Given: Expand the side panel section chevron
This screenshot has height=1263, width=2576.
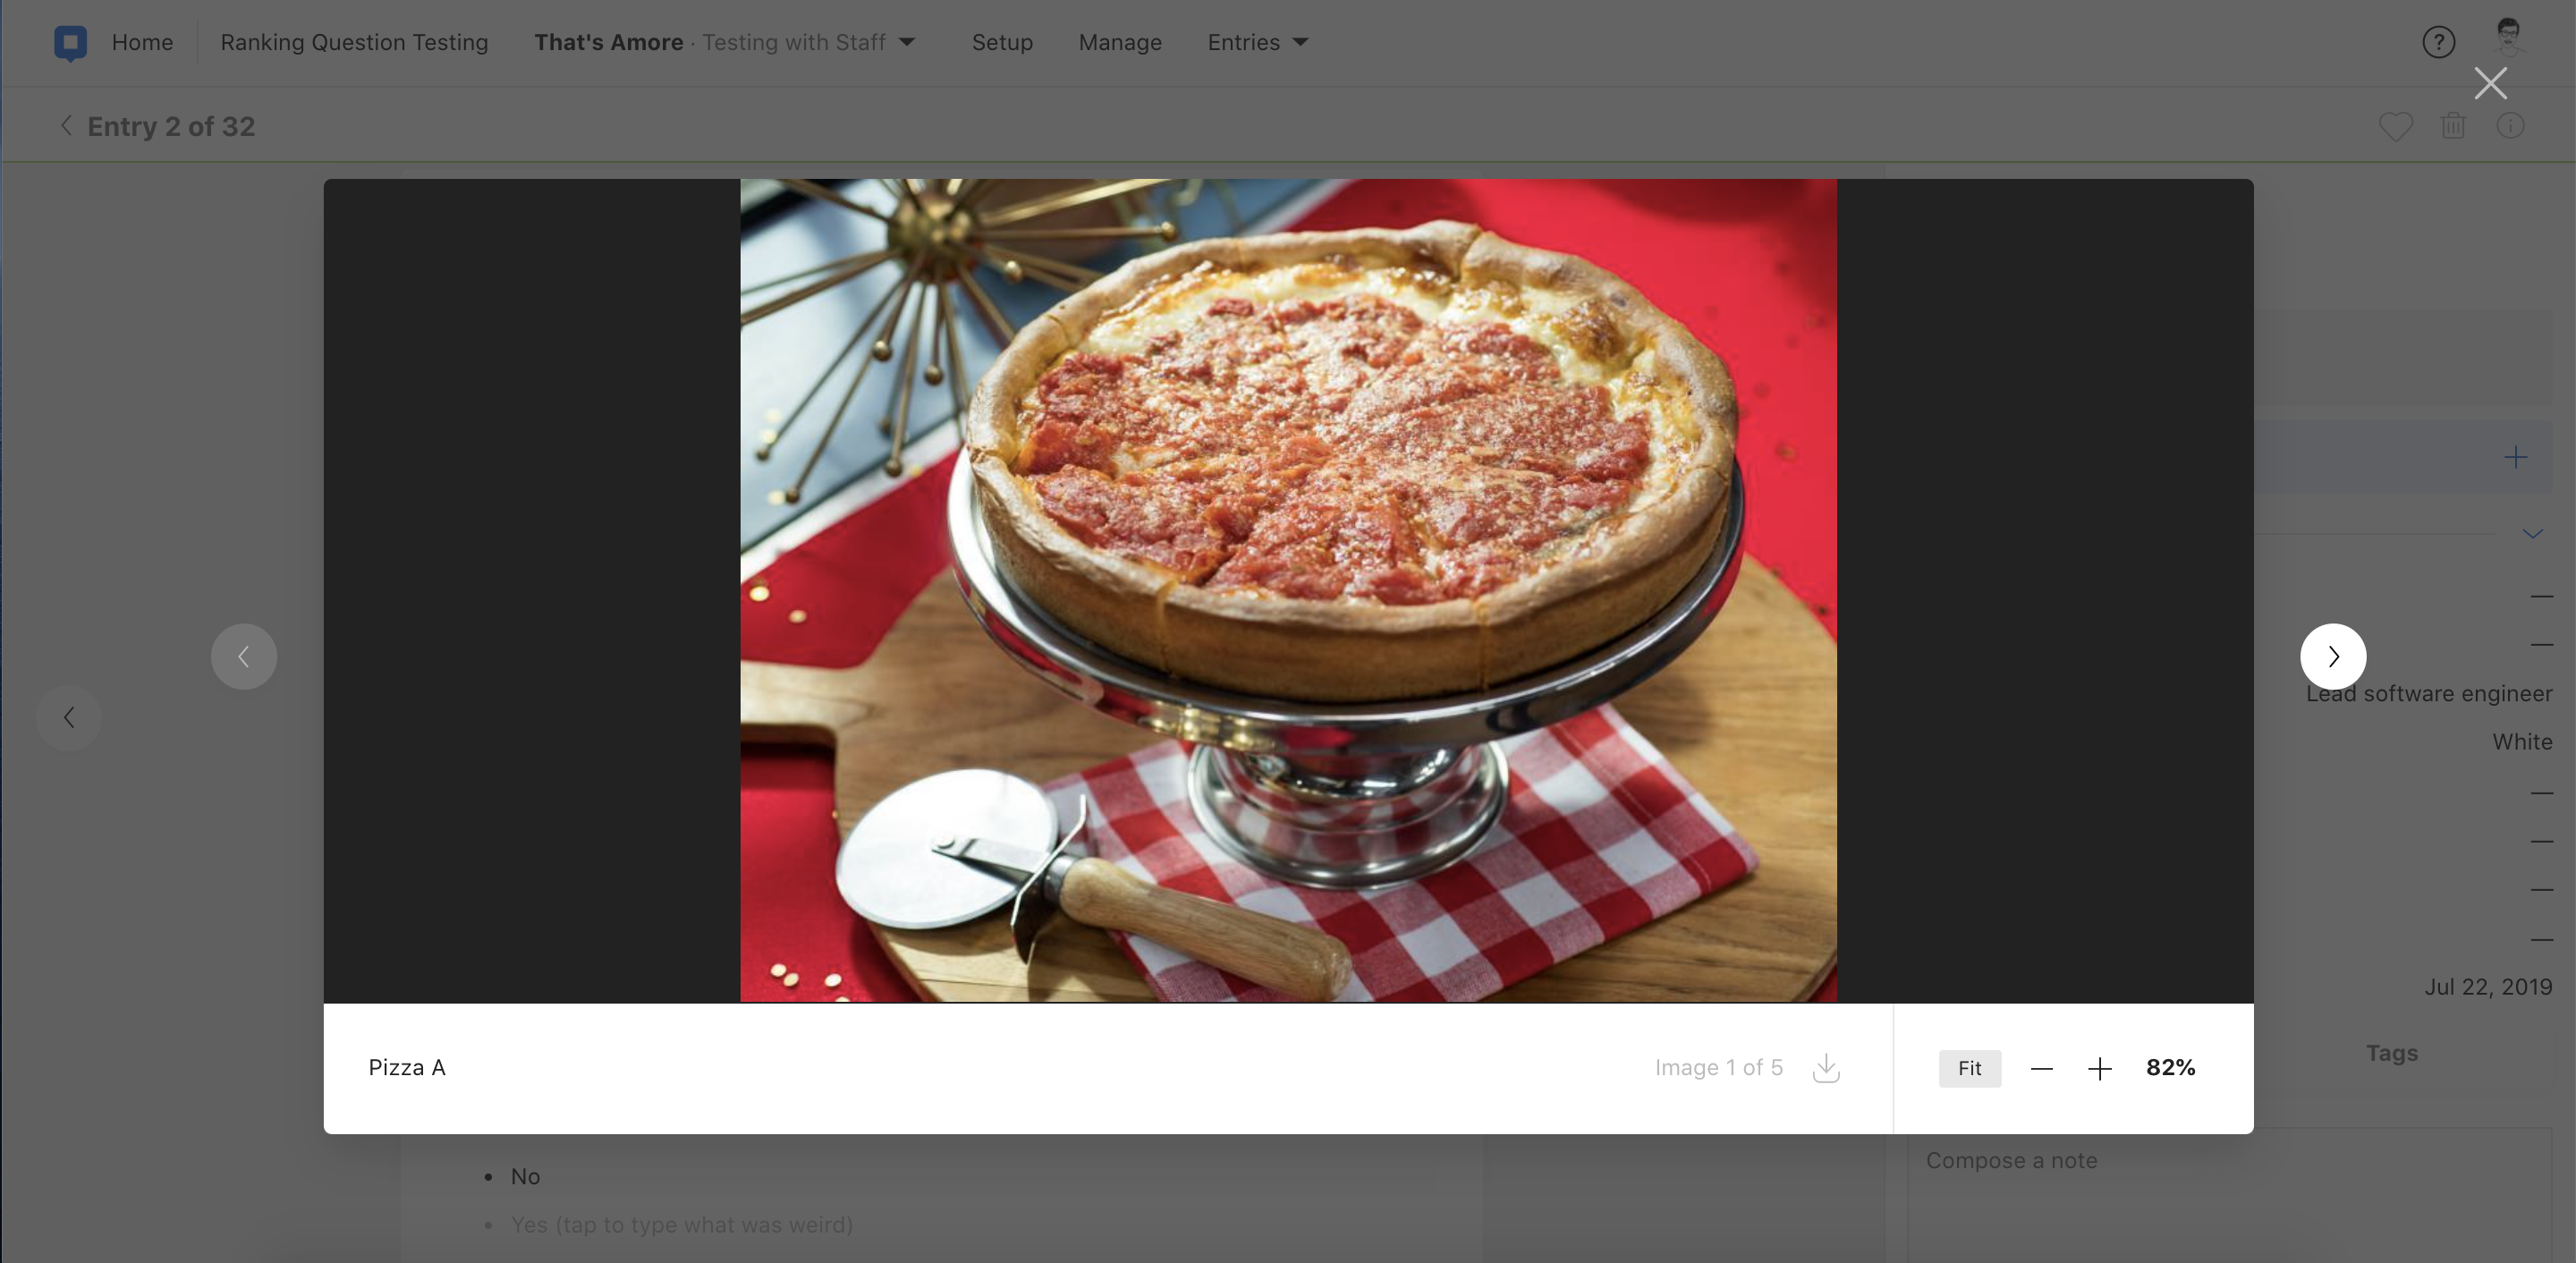Looking at the screenshot, I should click(2531, 533).
